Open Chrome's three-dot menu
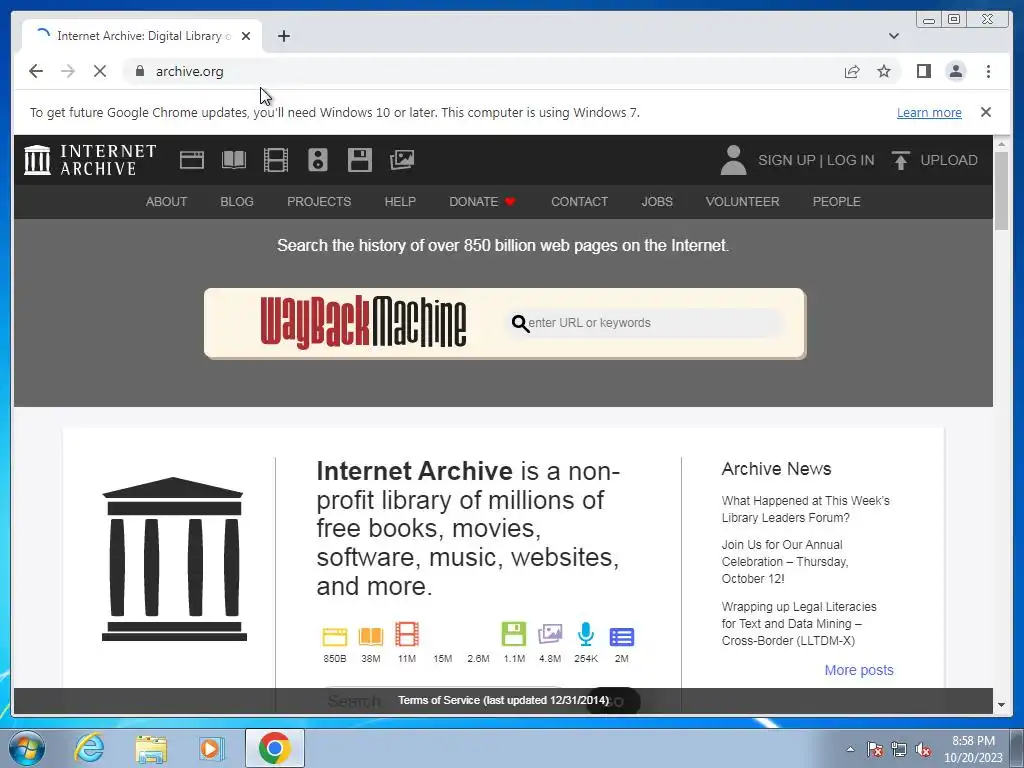 (988, 71)
